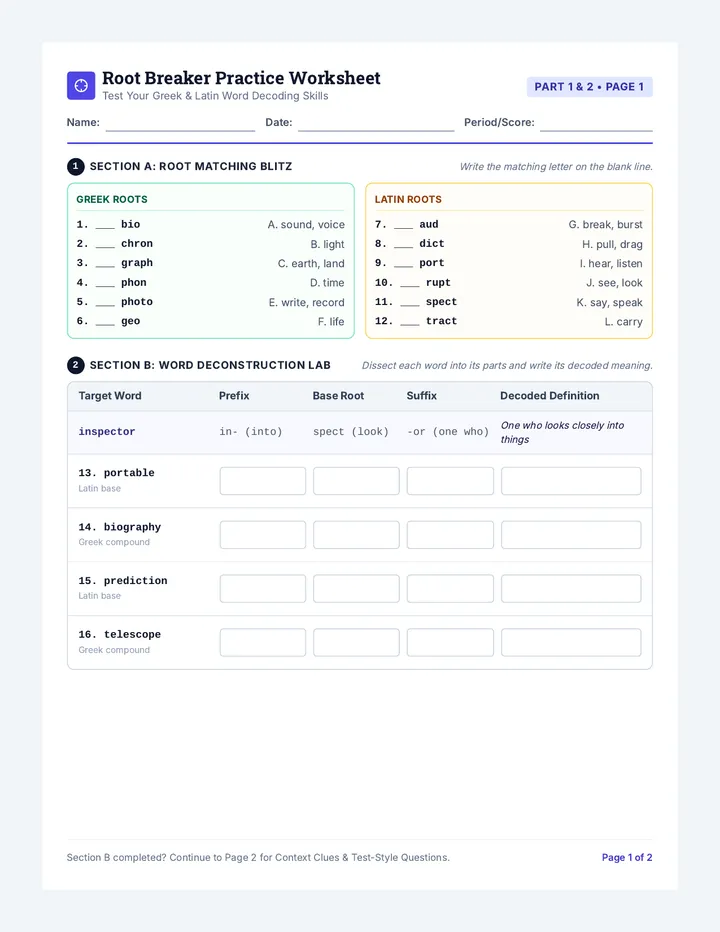The height and width of the screenshot is (932, 720).
Task: Click the answer blank for phon
Action: [x=105, y=286]
